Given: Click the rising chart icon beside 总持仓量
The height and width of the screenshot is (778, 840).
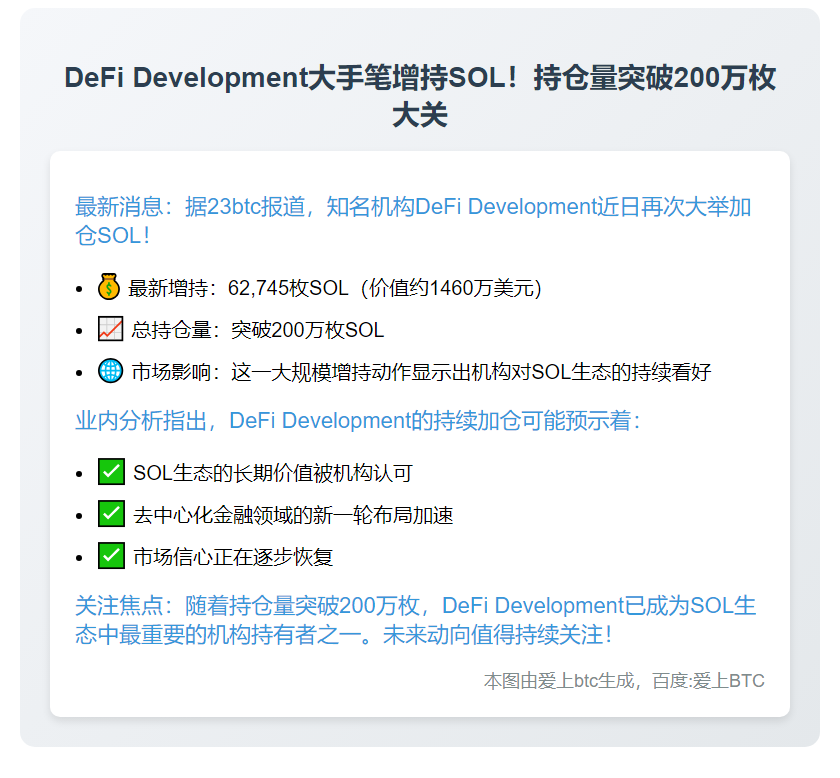Looking at the screenshot, I should pyautogui.click(x=108, y=329).
